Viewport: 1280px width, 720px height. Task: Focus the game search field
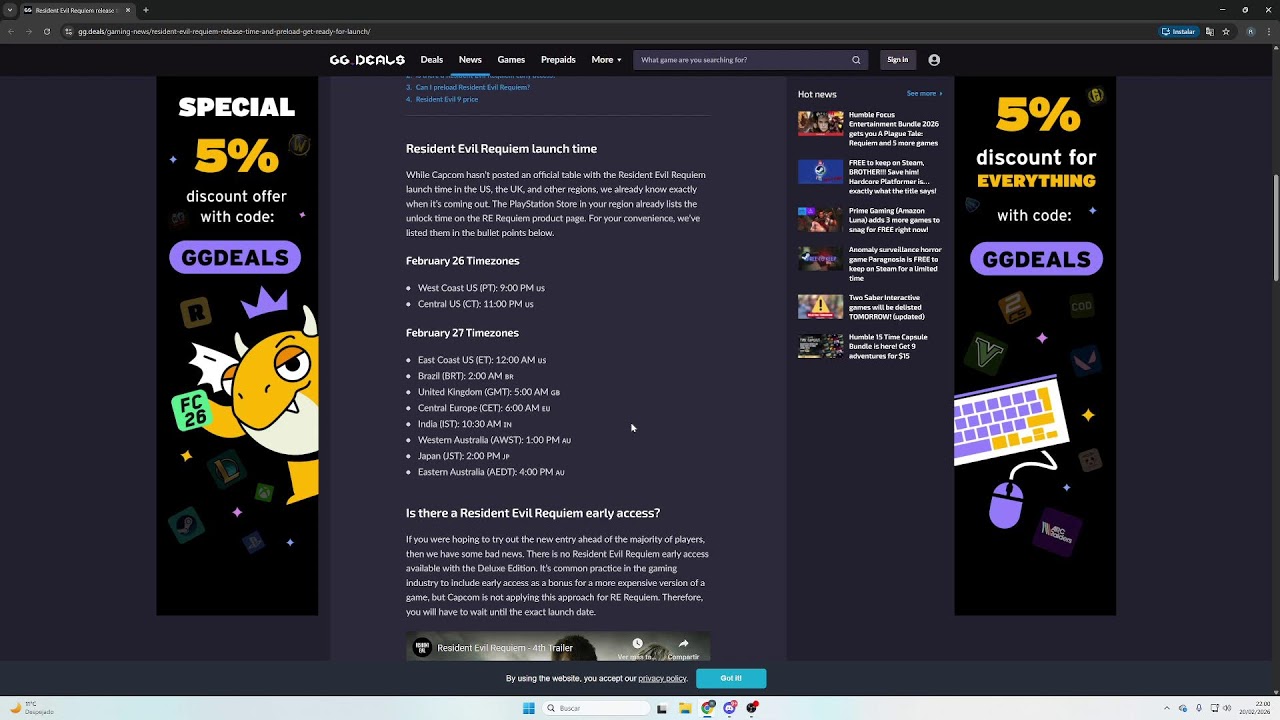[x=743, y=60]
